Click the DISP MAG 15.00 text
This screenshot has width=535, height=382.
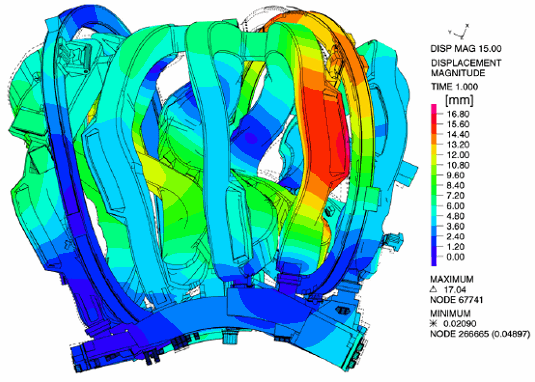tap(466, 49)
